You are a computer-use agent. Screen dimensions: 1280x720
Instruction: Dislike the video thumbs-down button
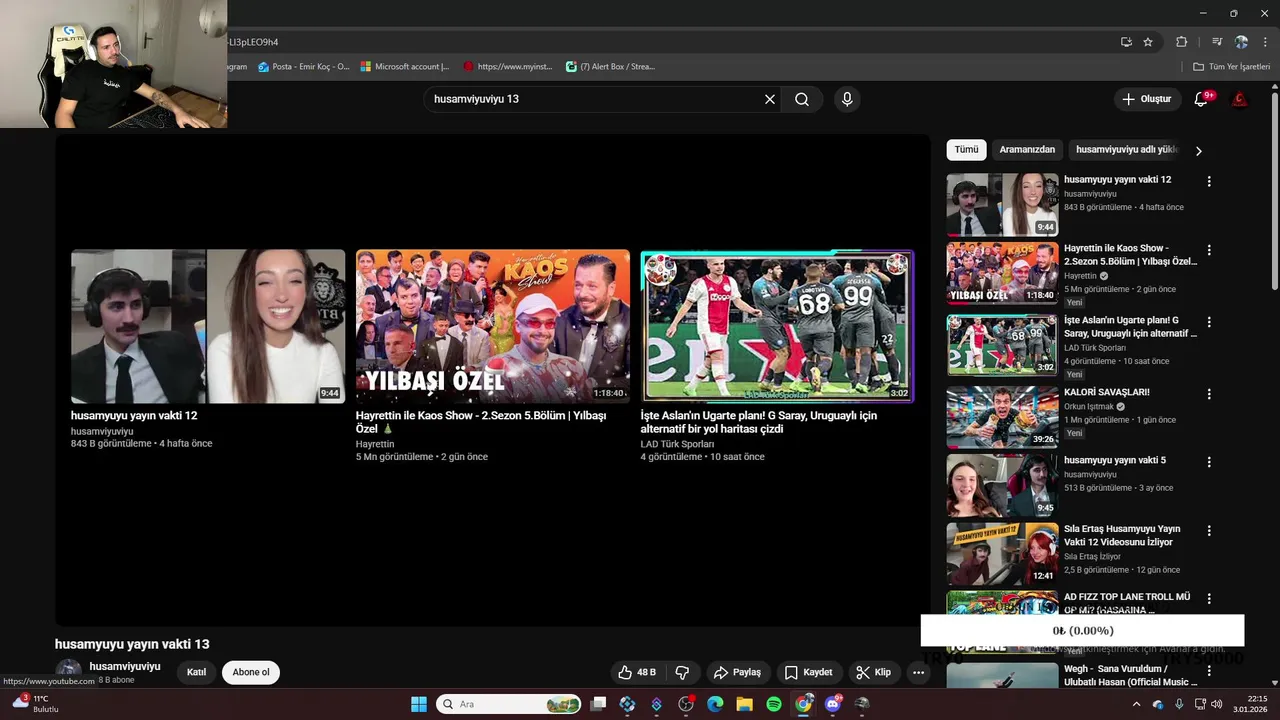point(683,672)
